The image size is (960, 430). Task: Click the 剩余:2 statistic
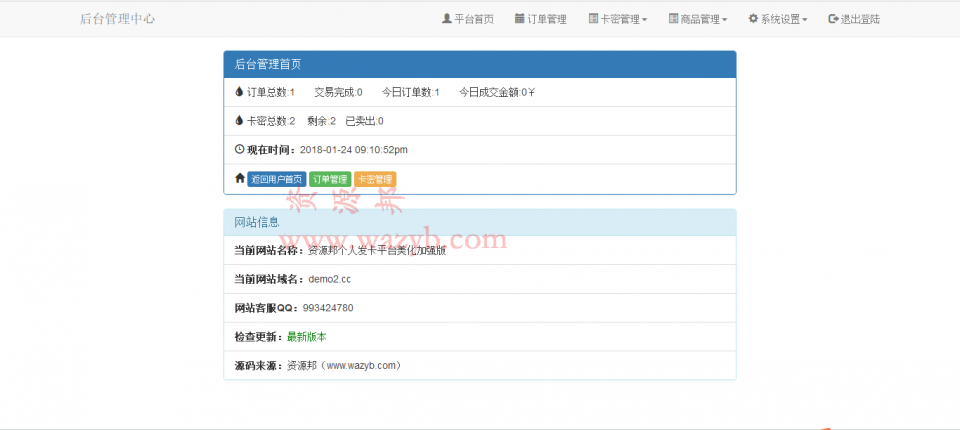[x=322, y=121]
